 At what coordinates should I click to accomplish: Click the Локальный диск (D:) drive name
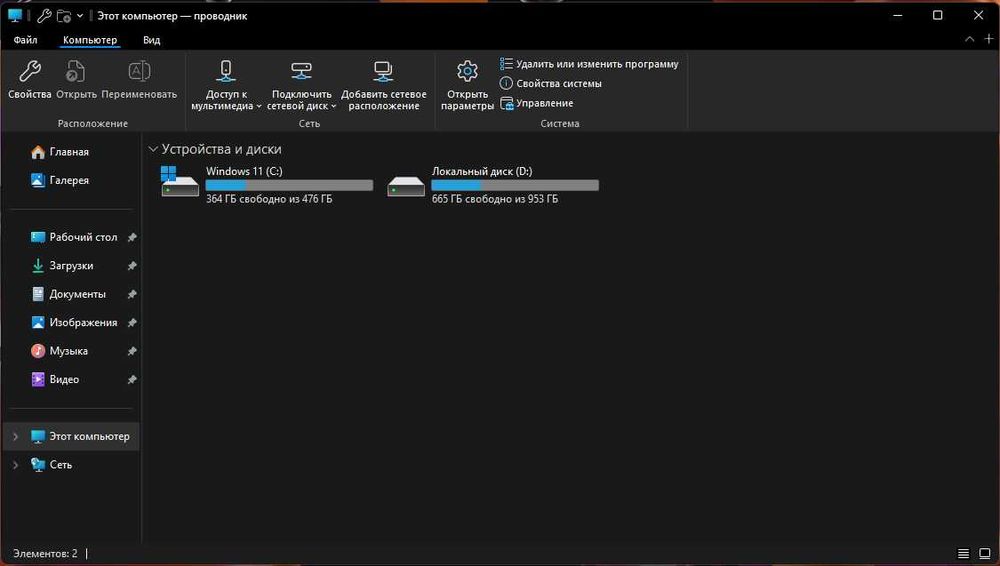482,171
